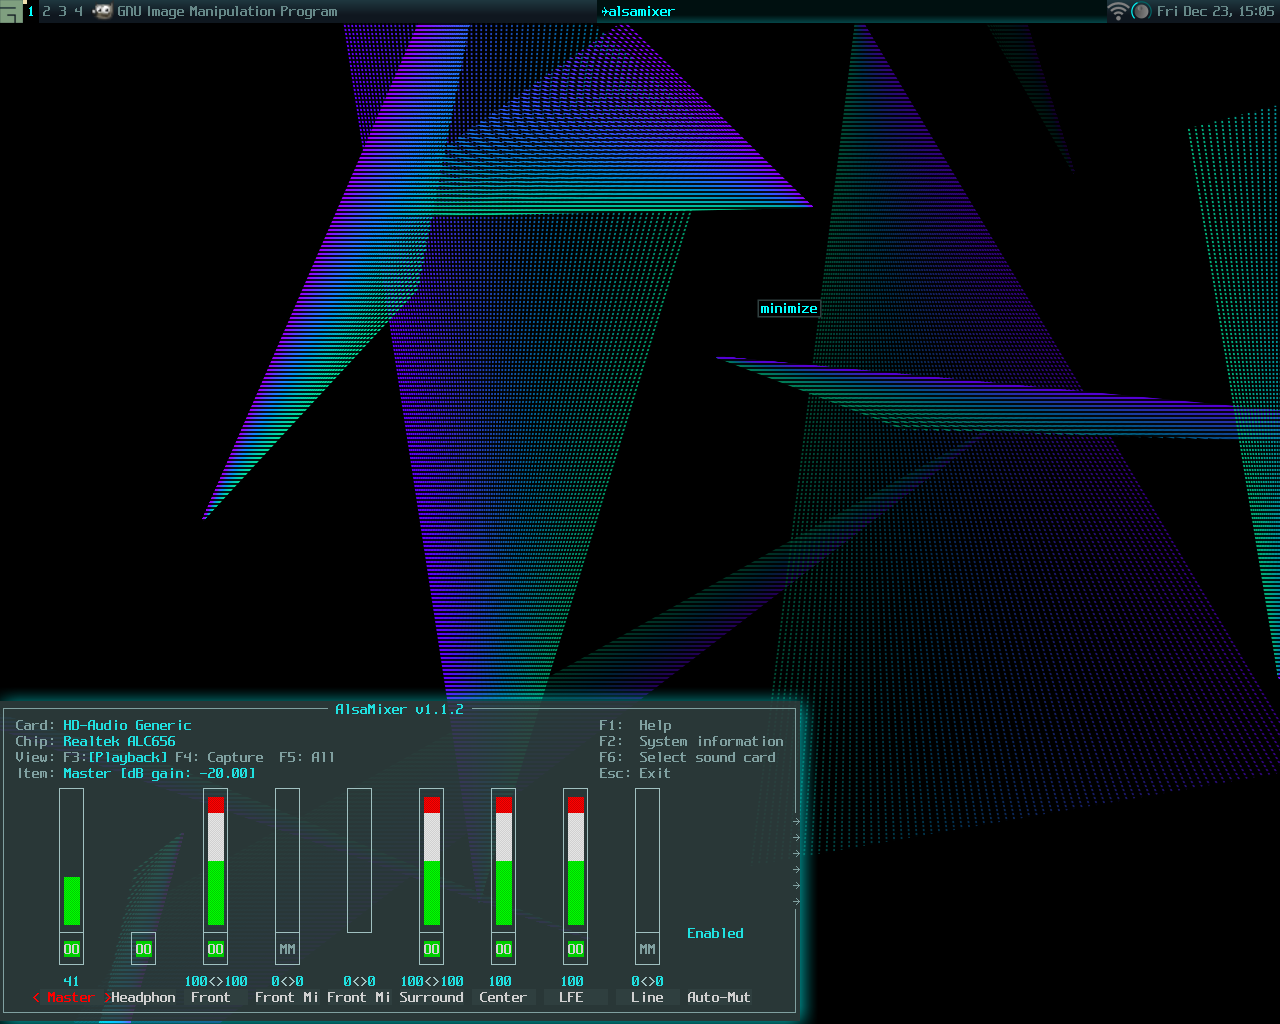Click the AlsaMixer v1.1.2 title
This screenshot has width=1280, height=1024.
tap(400, 710)
